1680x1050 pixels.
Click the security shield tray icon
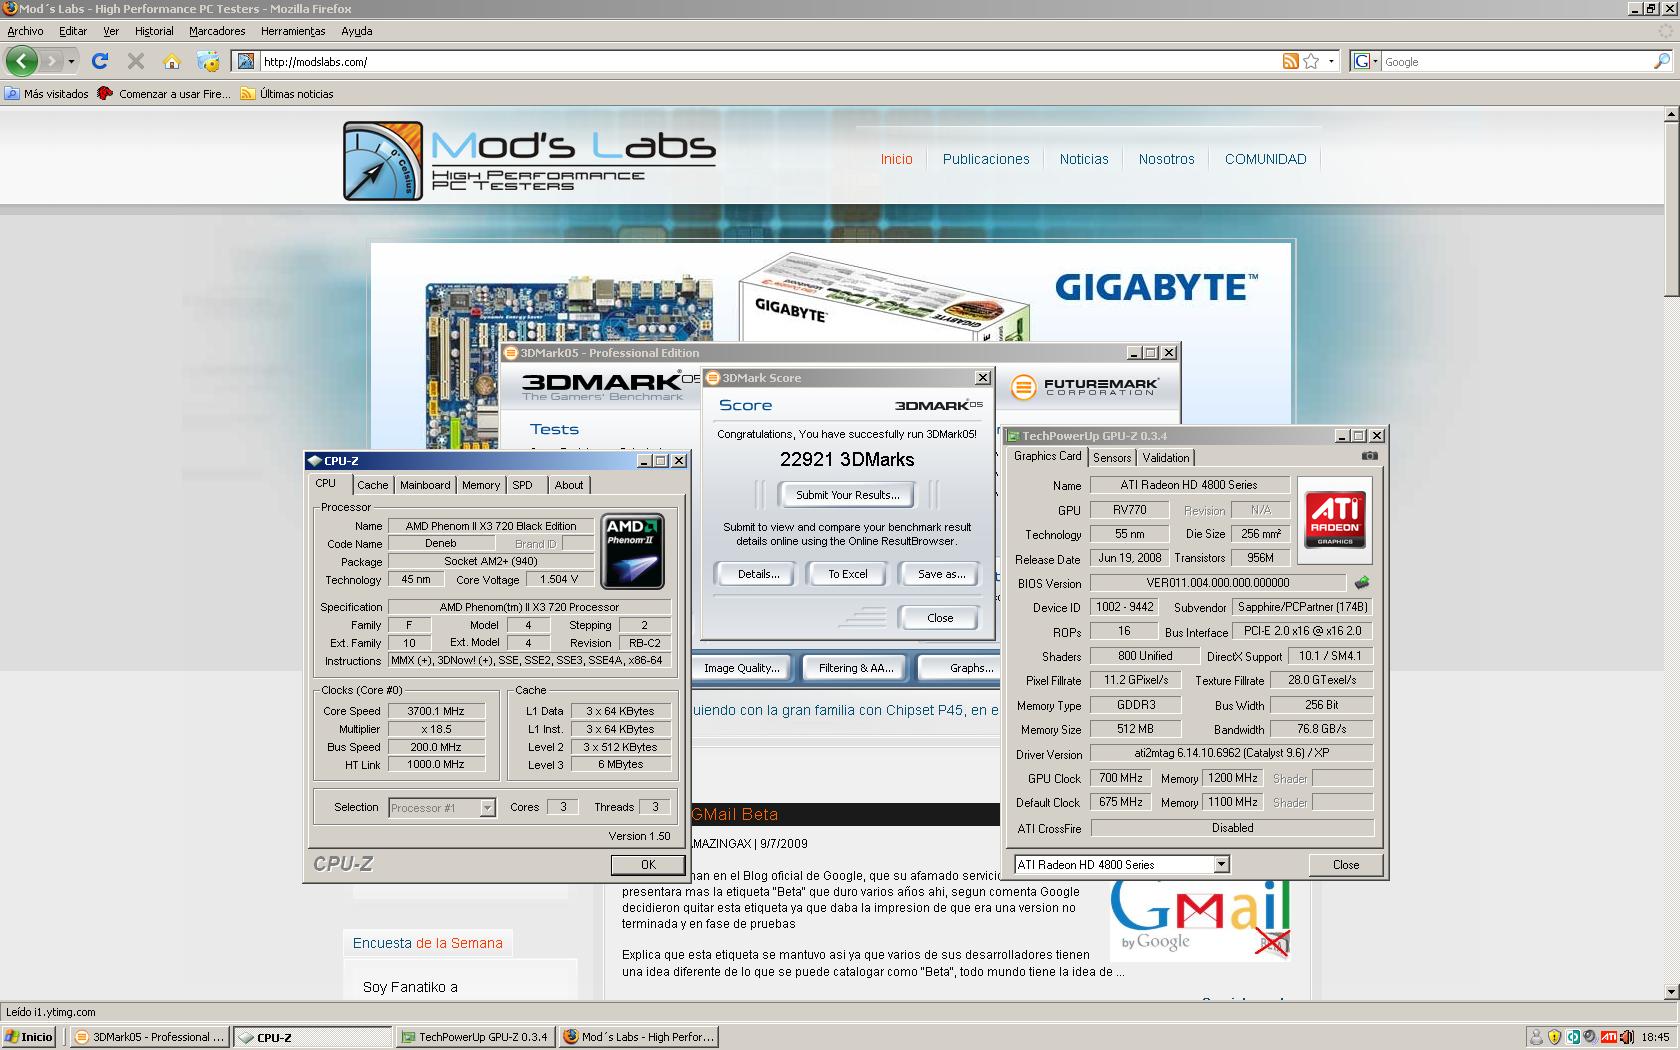click(1554, 1037)
